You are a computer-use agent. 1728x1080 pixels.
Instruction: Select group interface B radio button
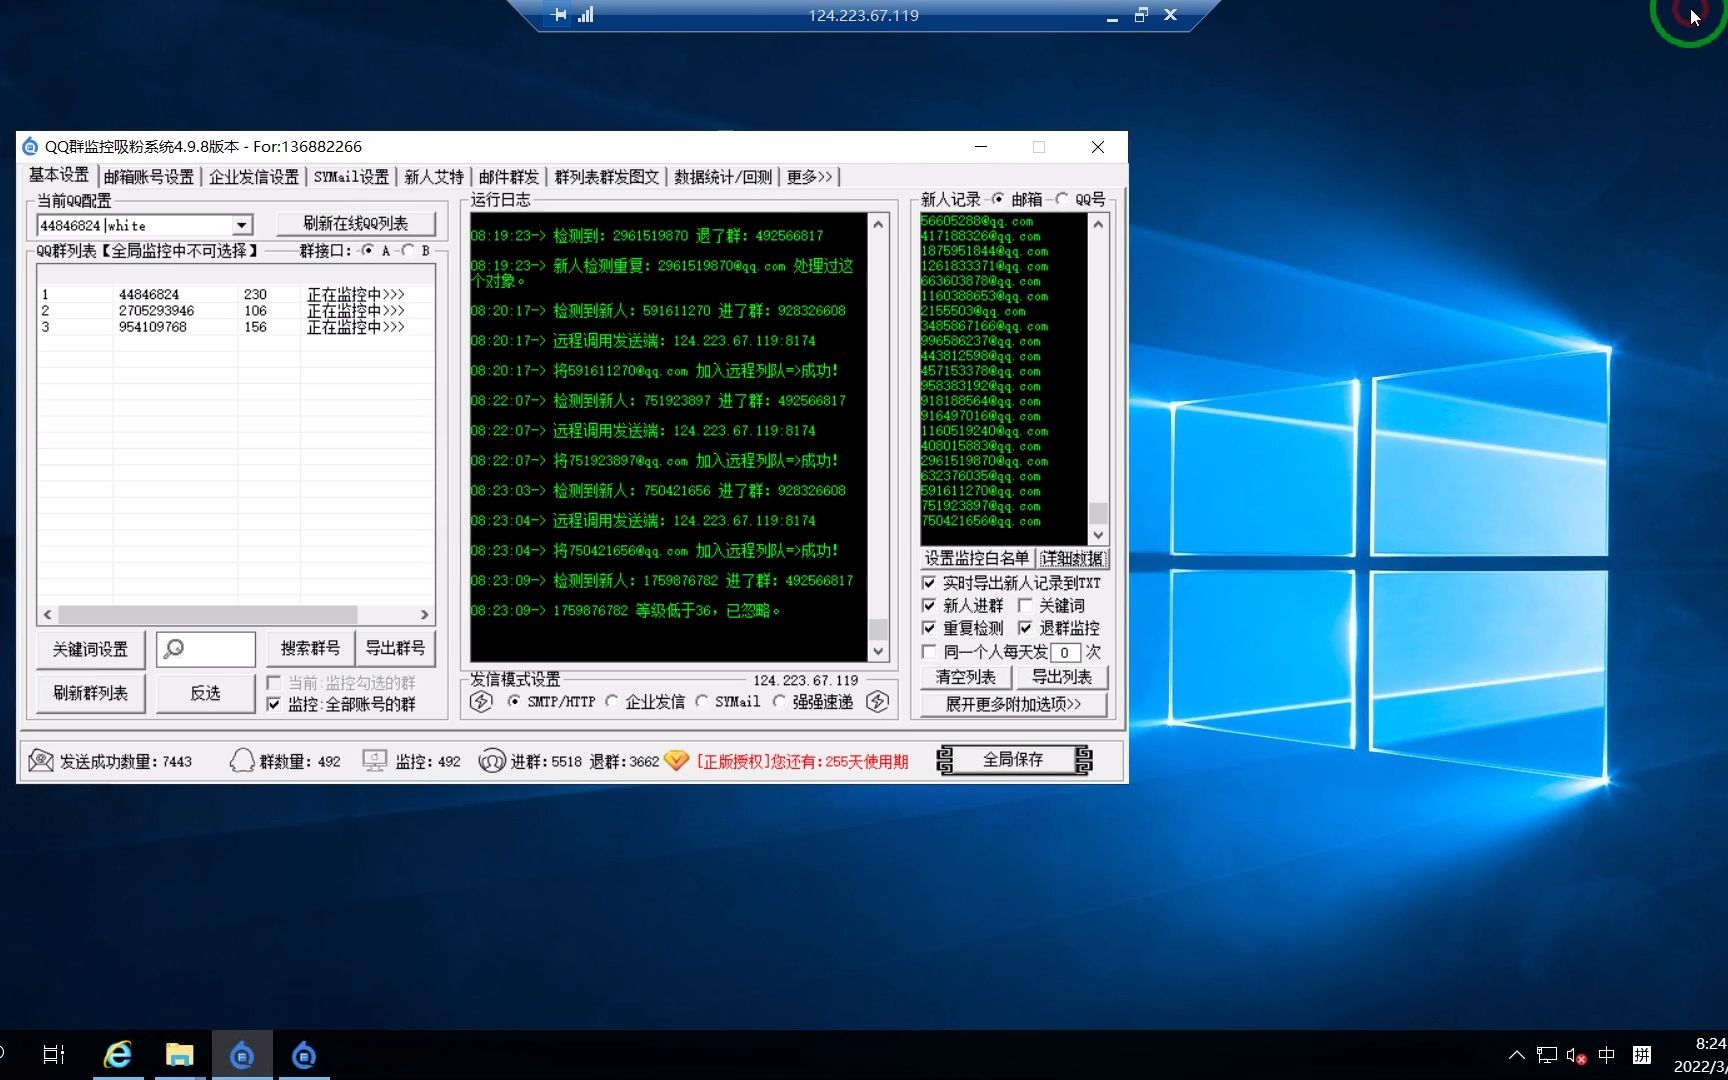(407, 251)
